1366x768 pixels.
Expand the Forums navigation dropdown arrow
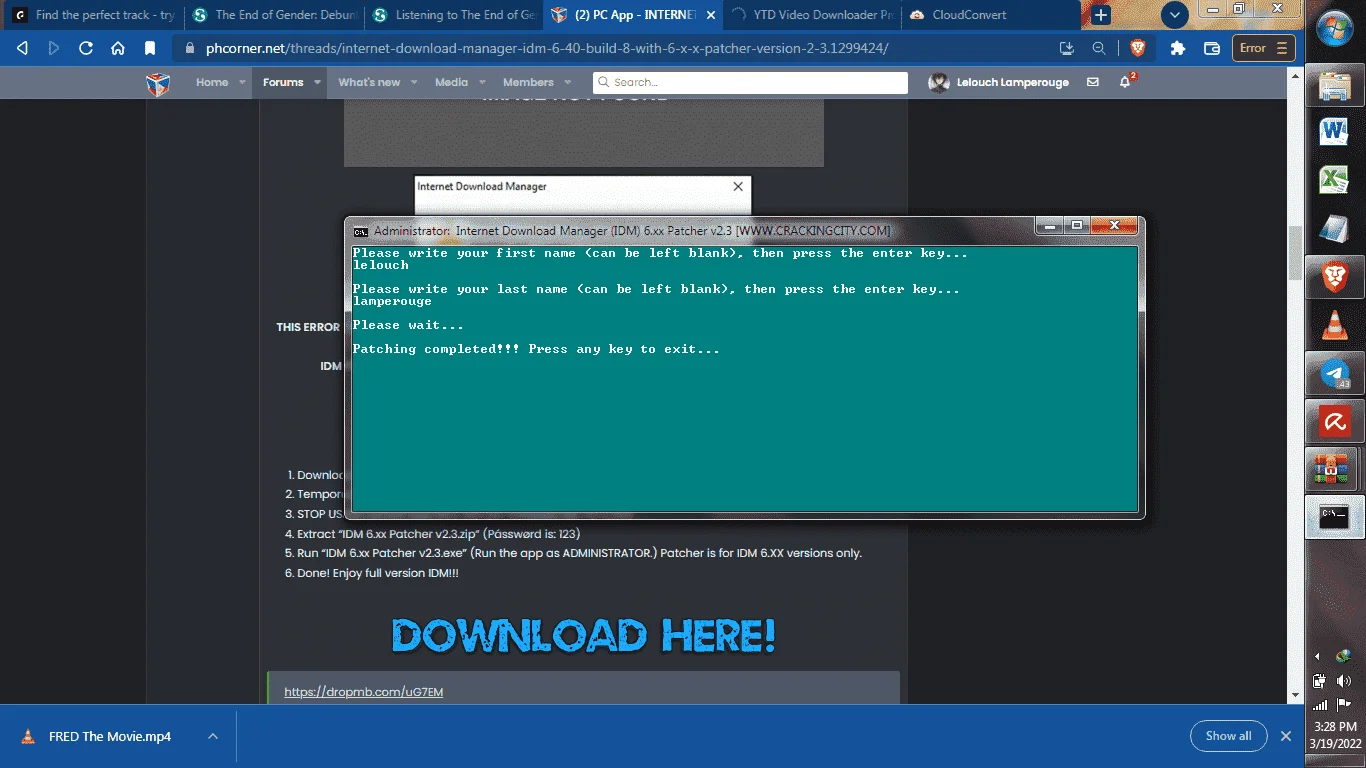[x=318, y=82]
